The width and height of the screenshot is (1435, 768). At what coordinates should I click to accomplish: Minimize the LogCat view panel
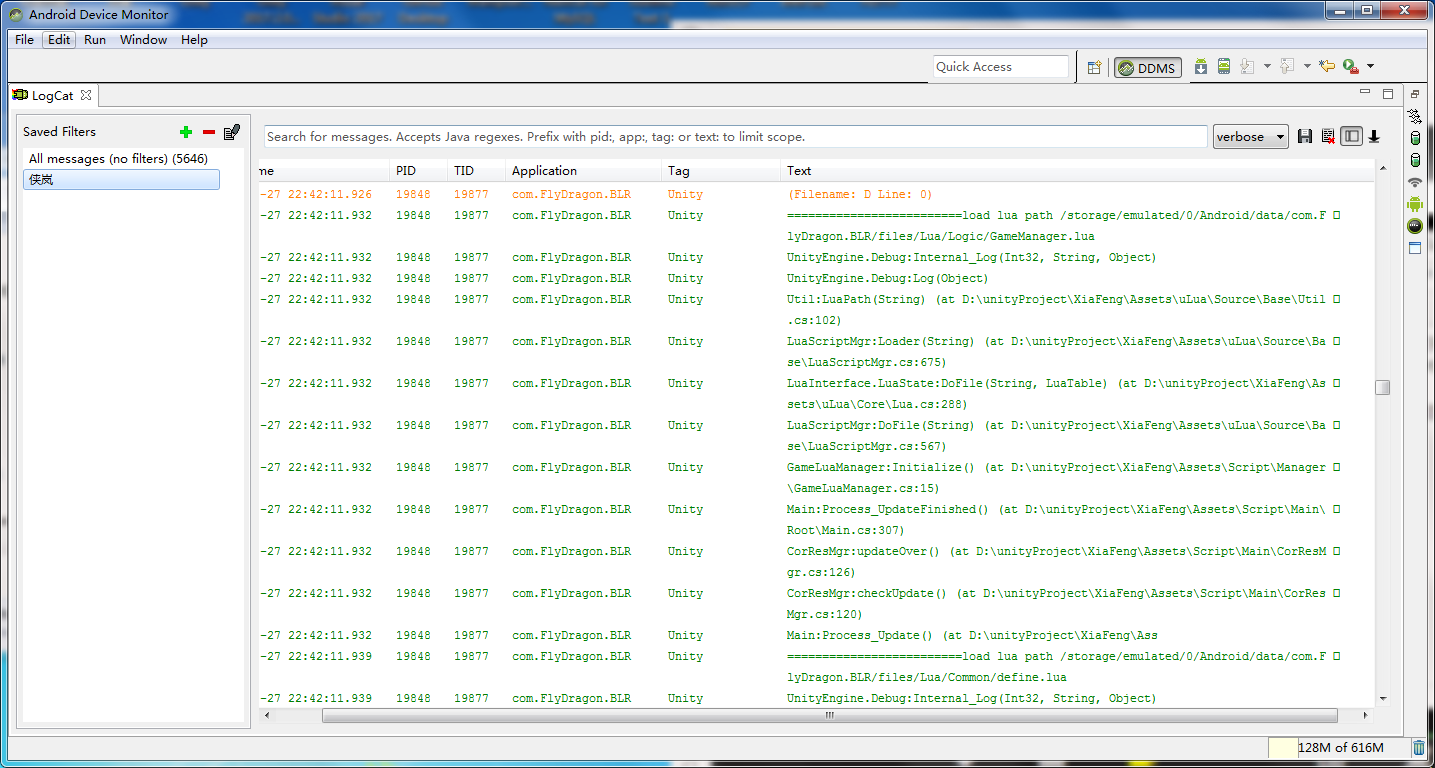click(x=1365, y=93)
